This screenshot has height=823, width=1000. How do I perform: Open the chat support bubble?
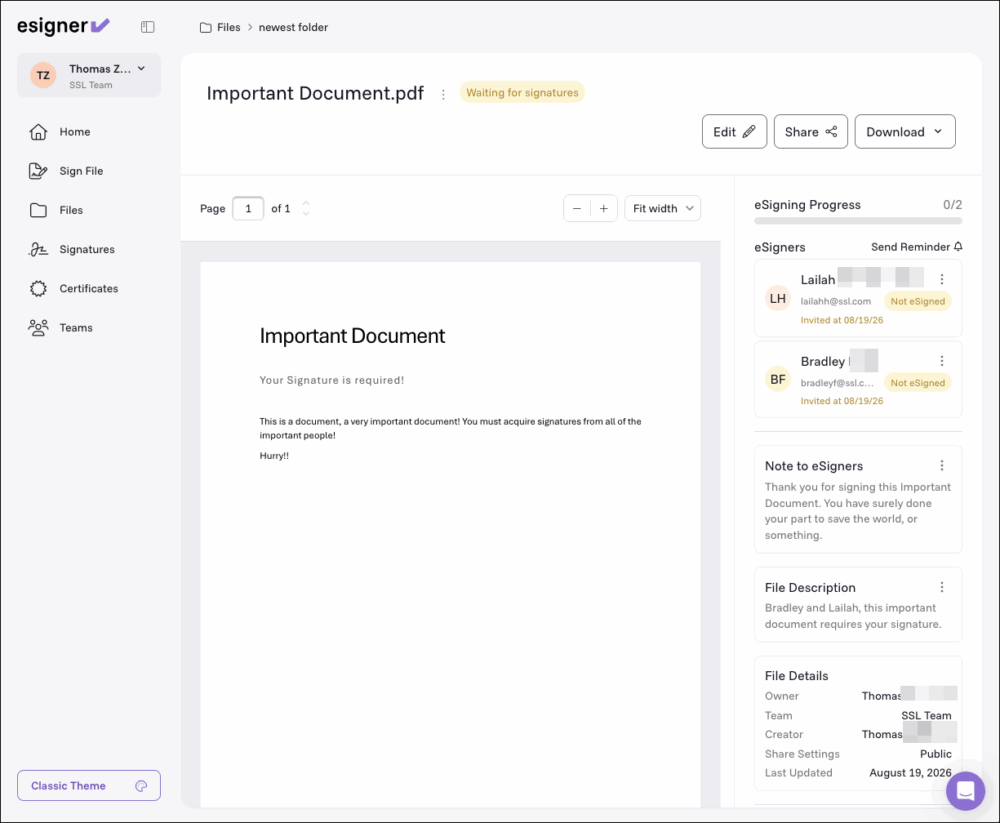tap(965, 790)
